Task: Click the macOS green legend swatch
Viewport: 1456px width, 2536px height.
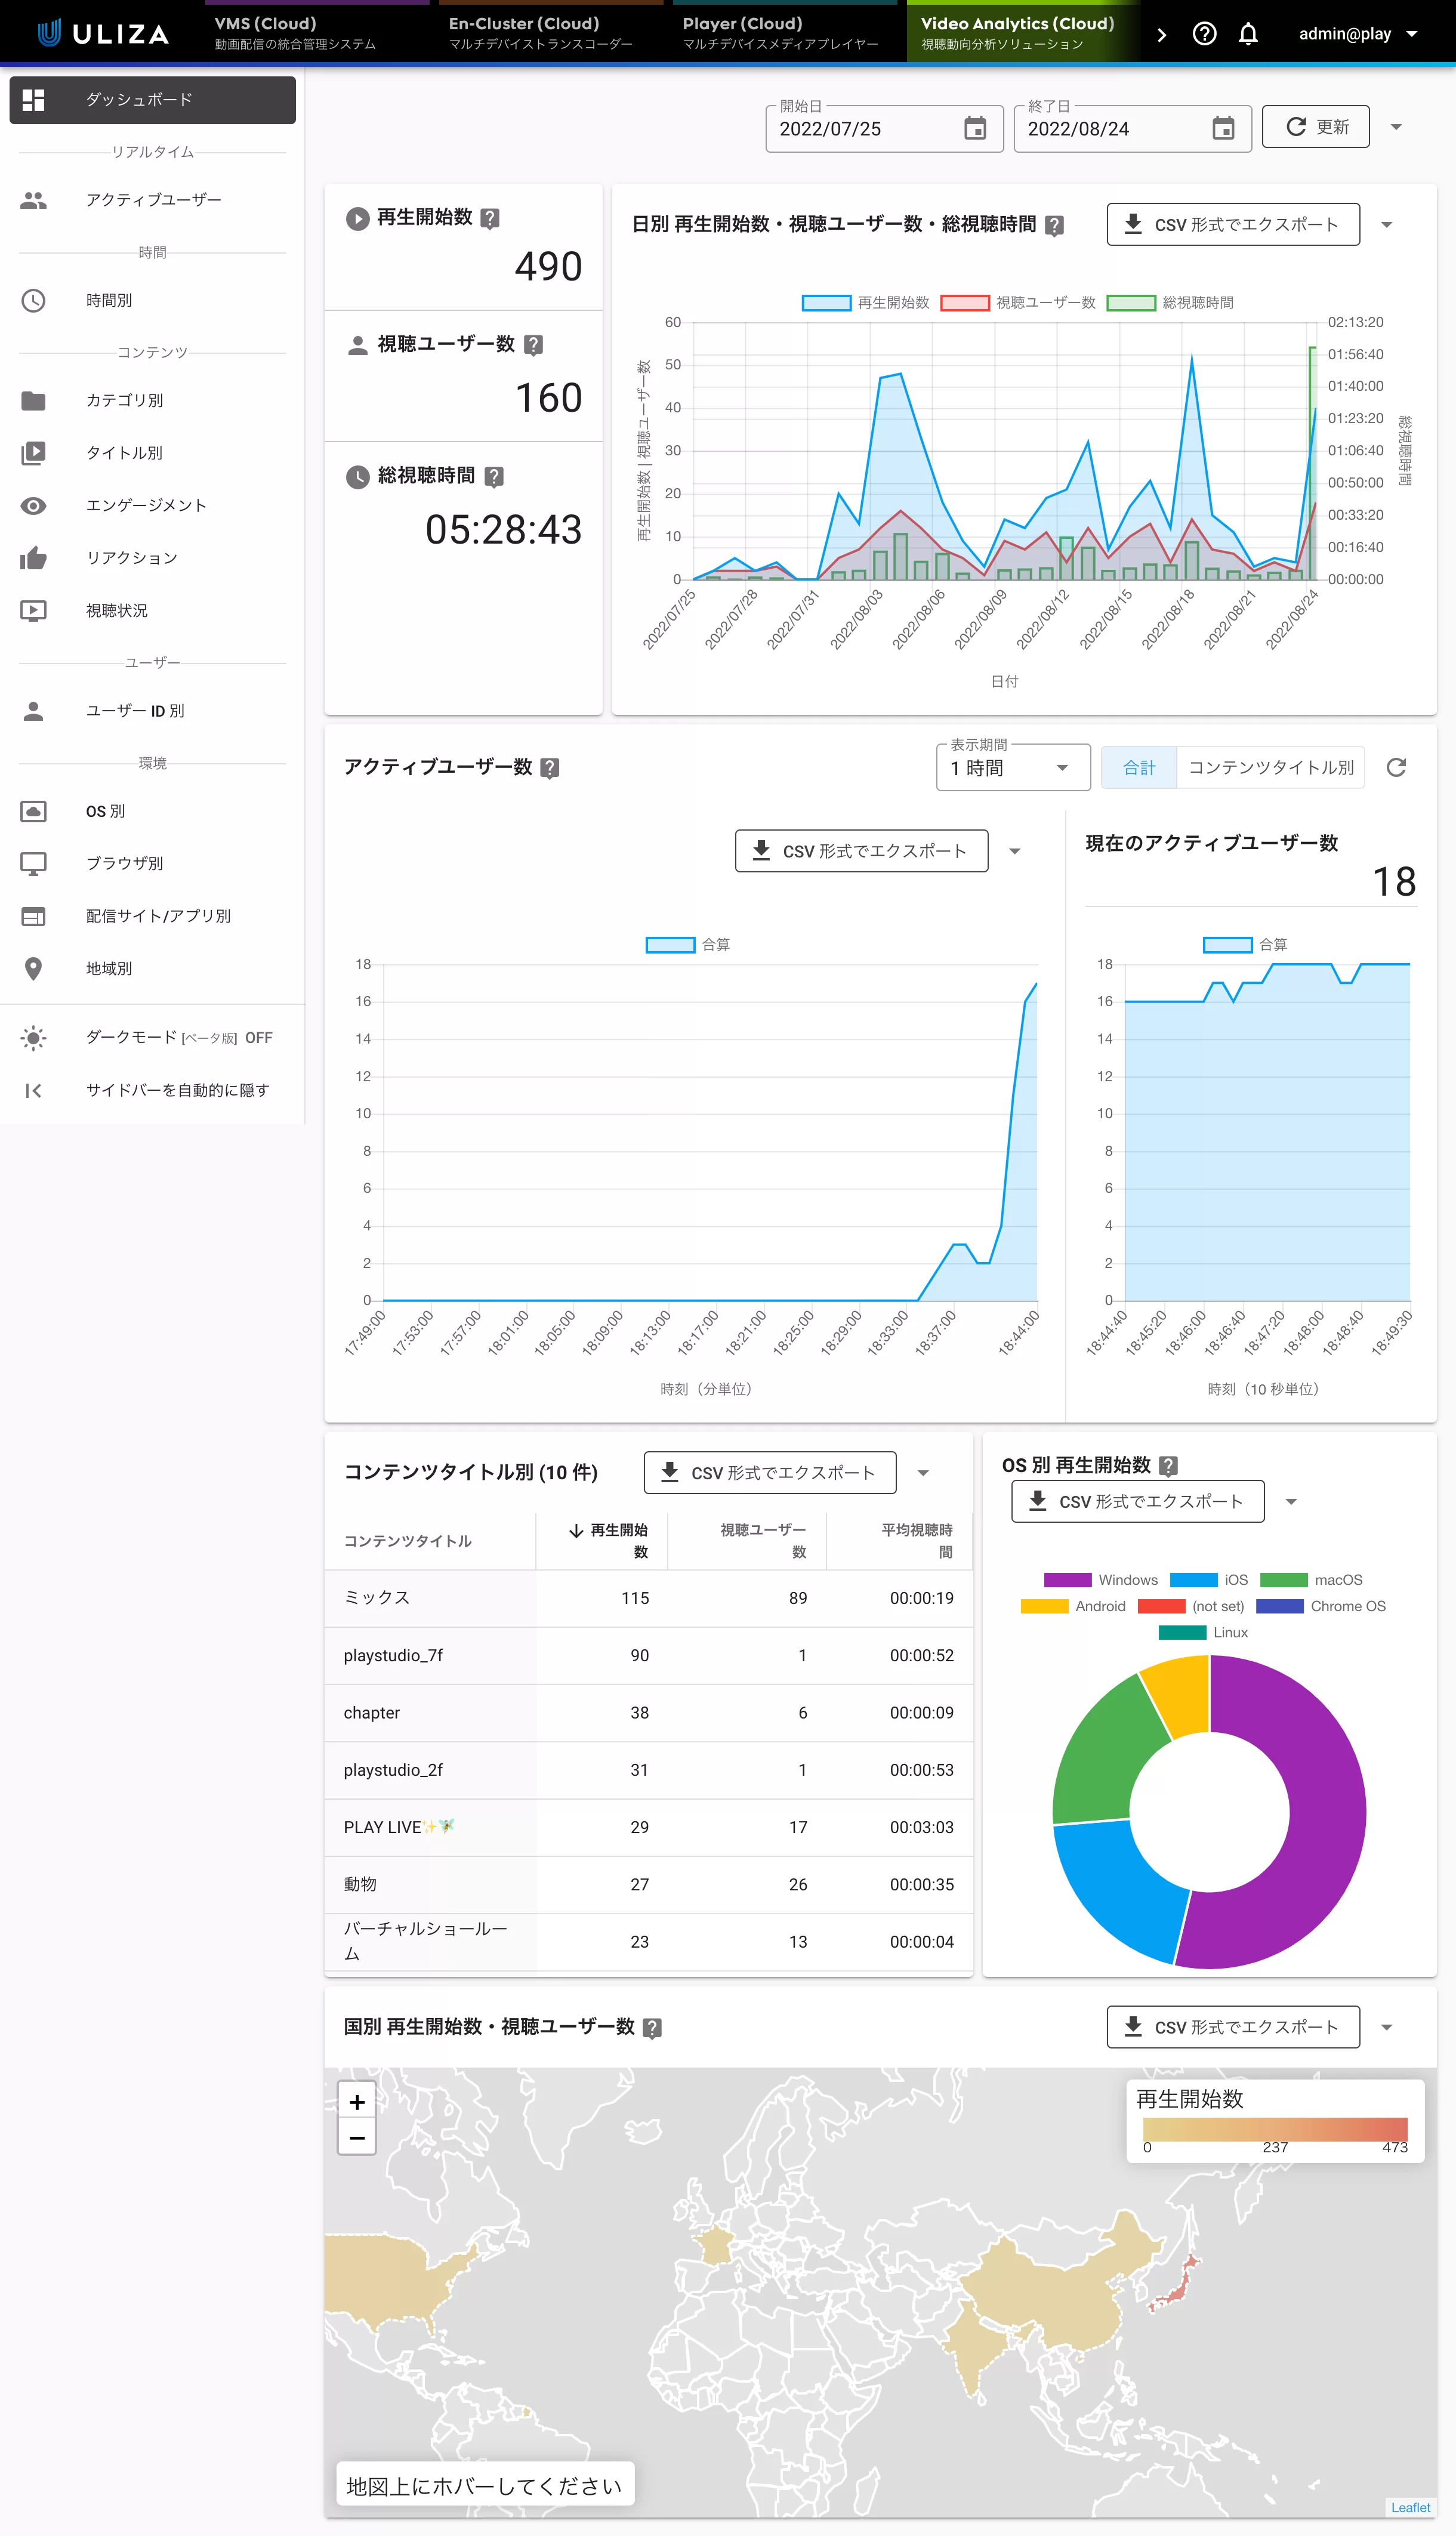Action: pos(1283,1580)
